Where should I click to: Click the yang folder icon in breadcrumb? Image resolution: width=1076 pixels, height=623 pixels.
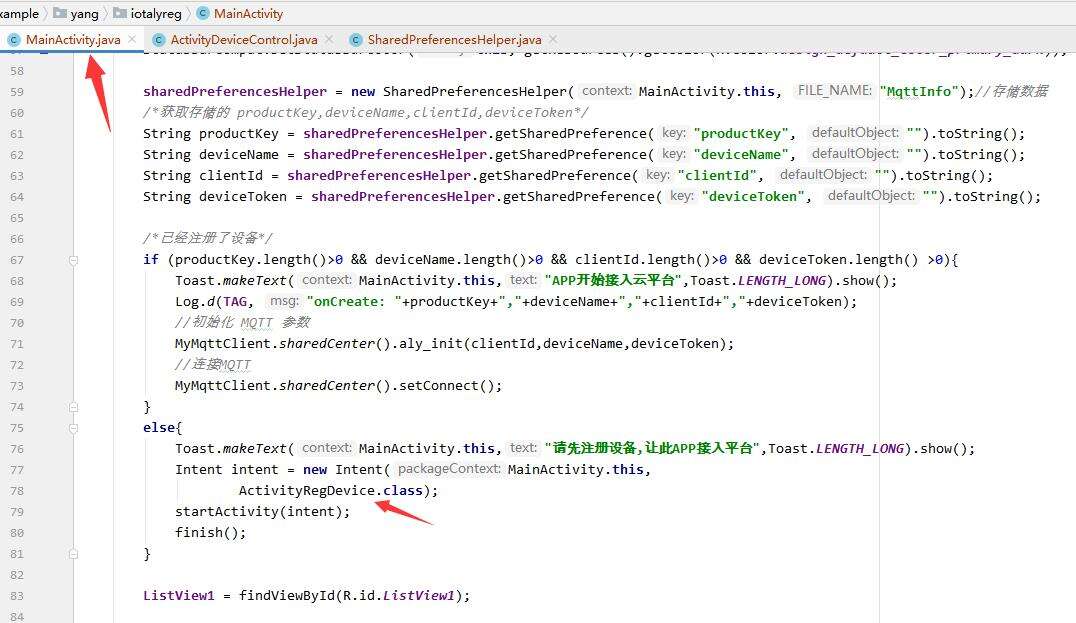tap(60, 14)
